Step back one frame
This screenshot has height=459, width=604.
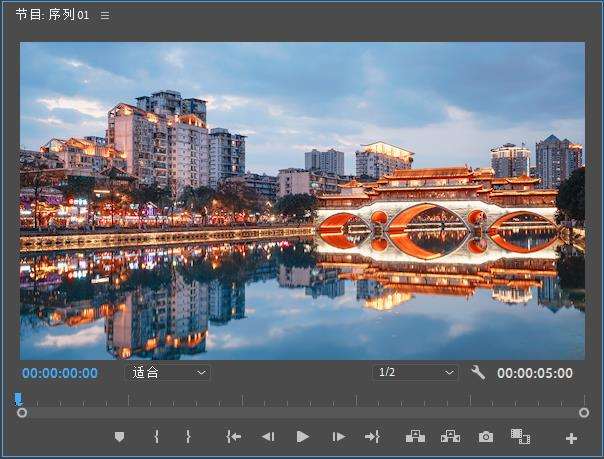[x=268, y=437]
